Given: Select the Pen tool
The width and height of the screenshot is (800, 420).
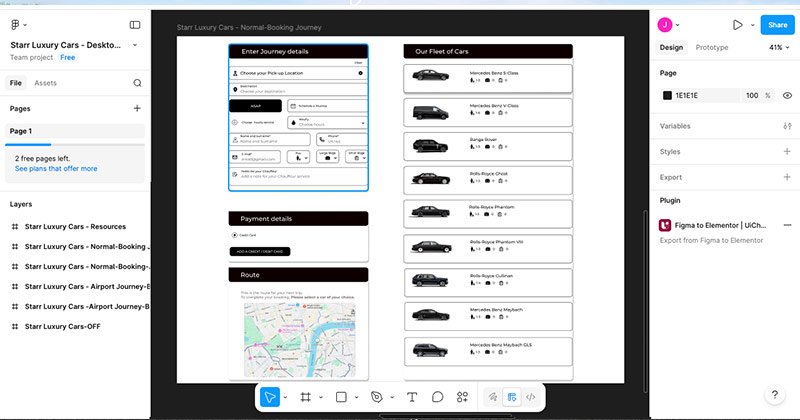Looking at the screenshot, I should click(376, 397).
